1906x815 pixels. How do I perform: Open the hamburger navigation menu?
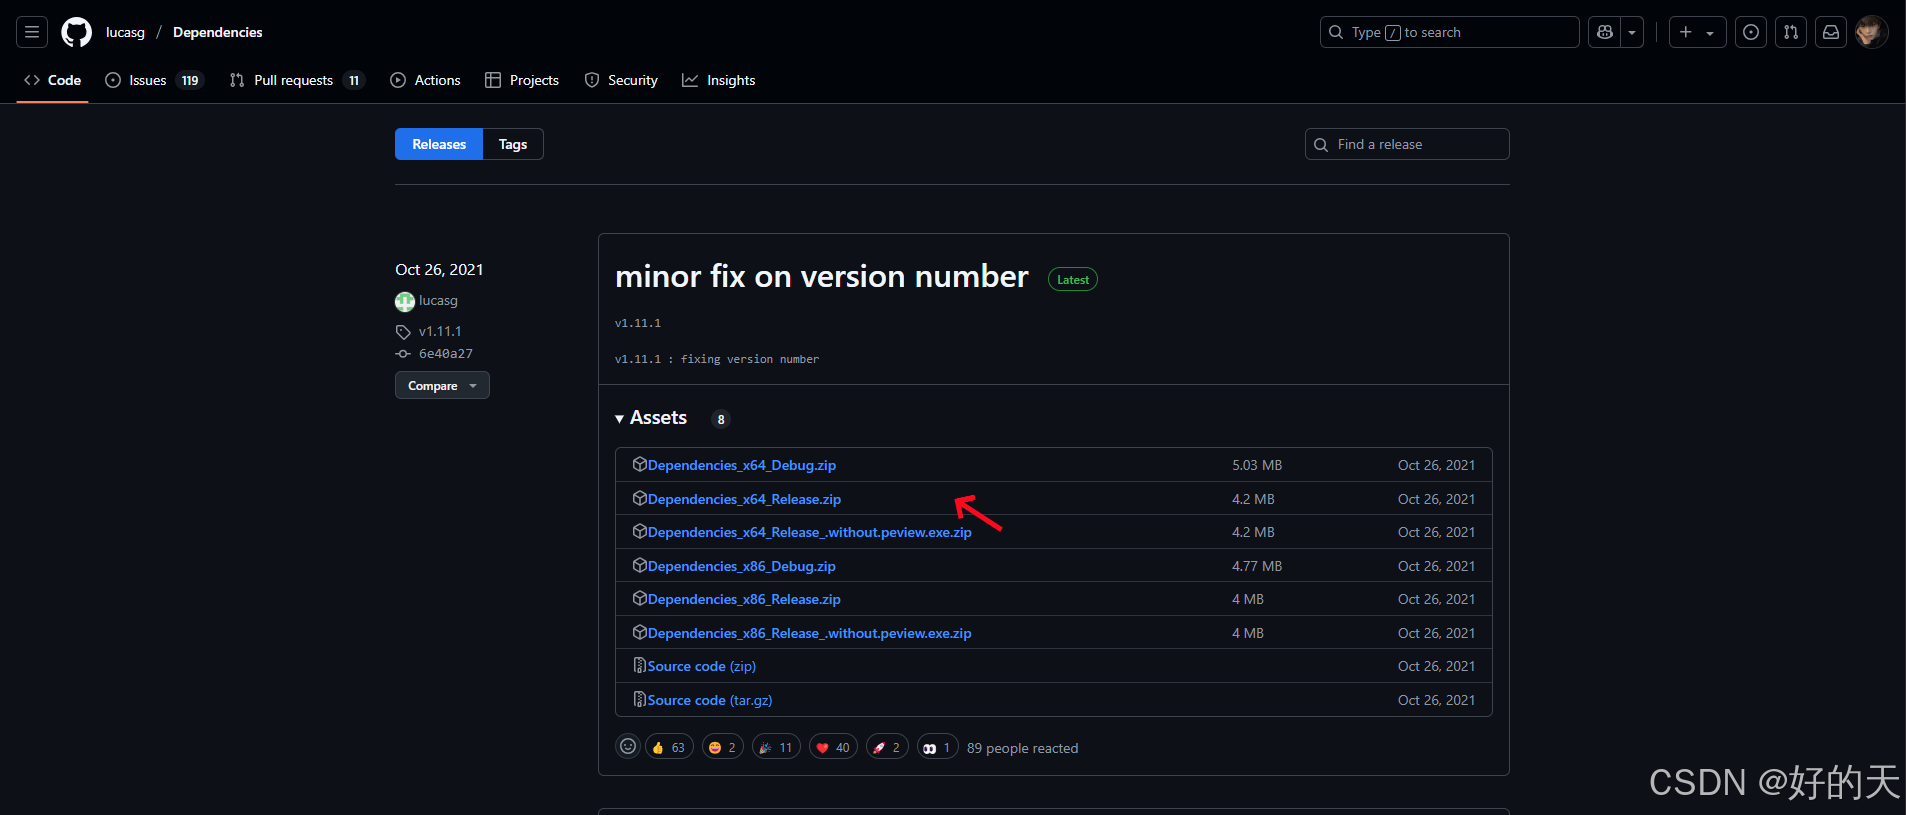pyautogui.click(x=32, y=32)
